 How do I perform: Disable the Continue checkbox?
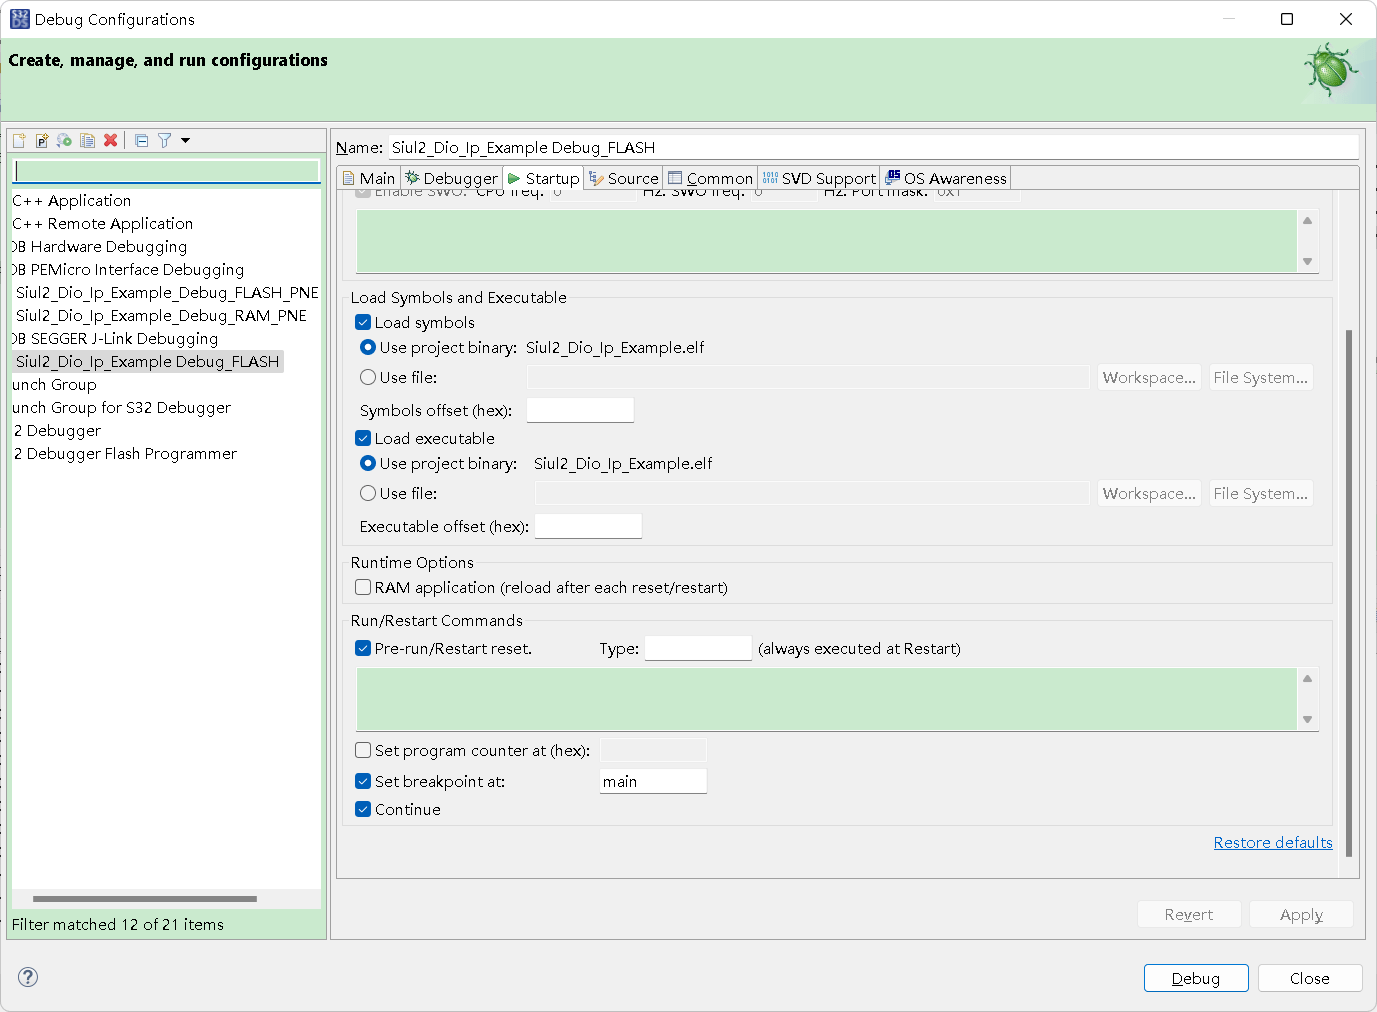click(x=363, y=809)
